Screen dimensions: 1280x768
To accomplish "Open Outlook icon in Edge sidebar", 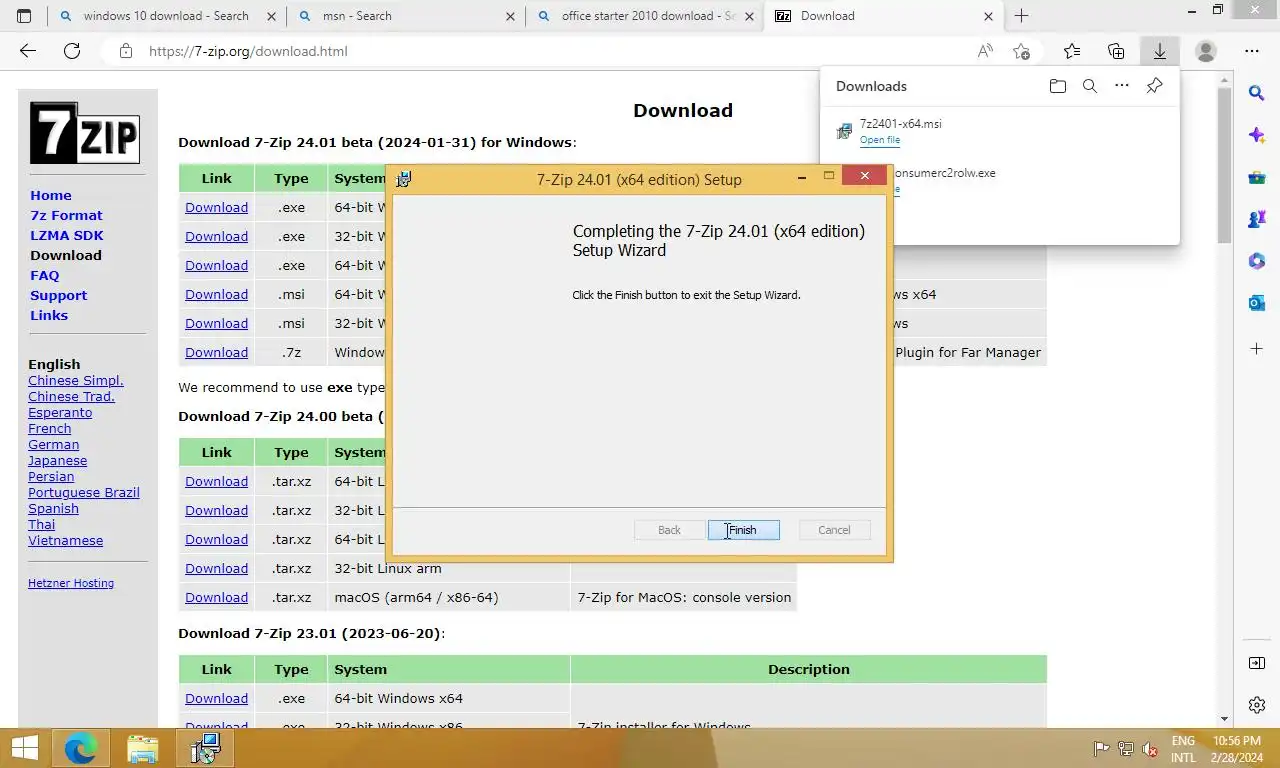I will pos(1257,303).
